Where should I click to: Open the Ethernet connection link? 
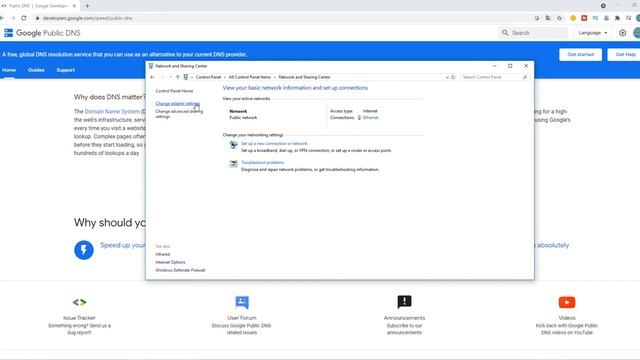[371, 118]
